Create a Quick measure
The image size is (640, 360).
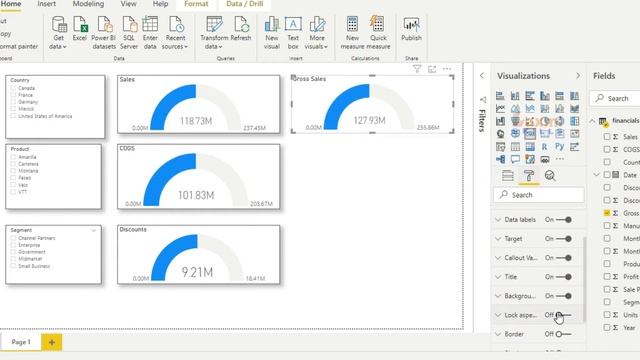pos(378,33)
